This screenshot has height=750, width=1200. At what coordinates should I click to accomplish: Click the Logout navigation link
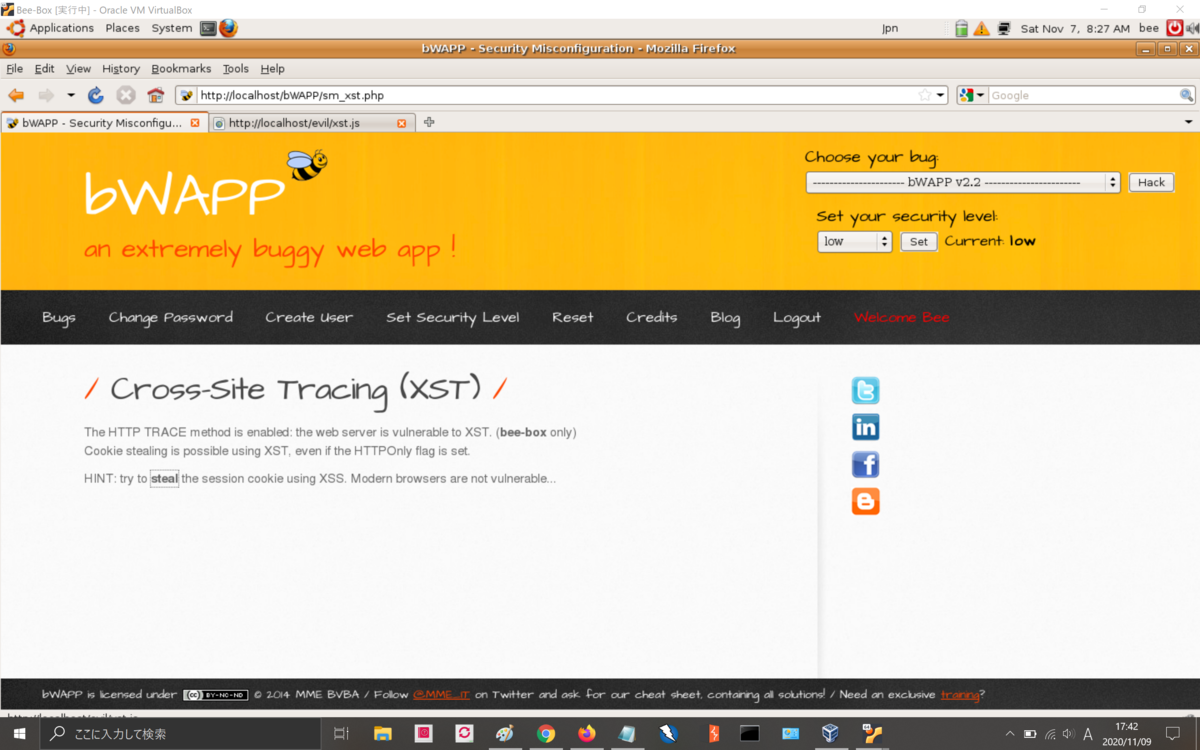click(x=797, y=317)
